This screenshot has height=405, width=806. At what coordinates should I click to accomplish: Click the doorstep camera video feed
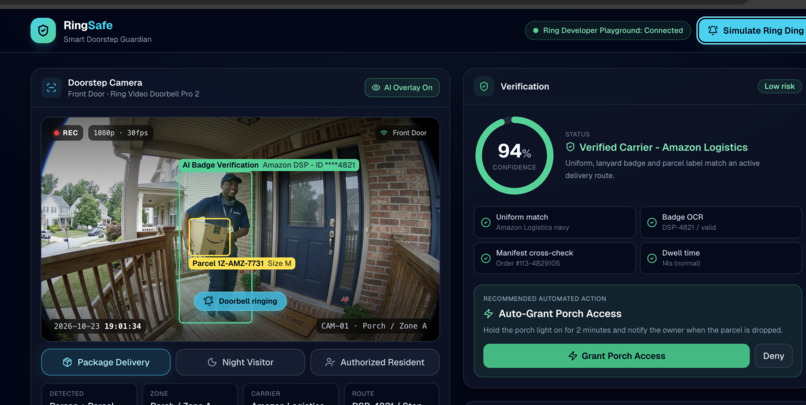click(x=240, y=229)
